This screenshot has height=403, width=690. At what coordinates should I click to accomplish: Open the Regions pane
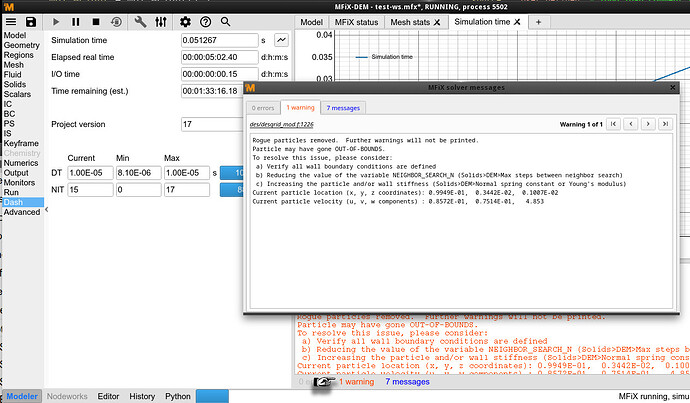point(18,55)
